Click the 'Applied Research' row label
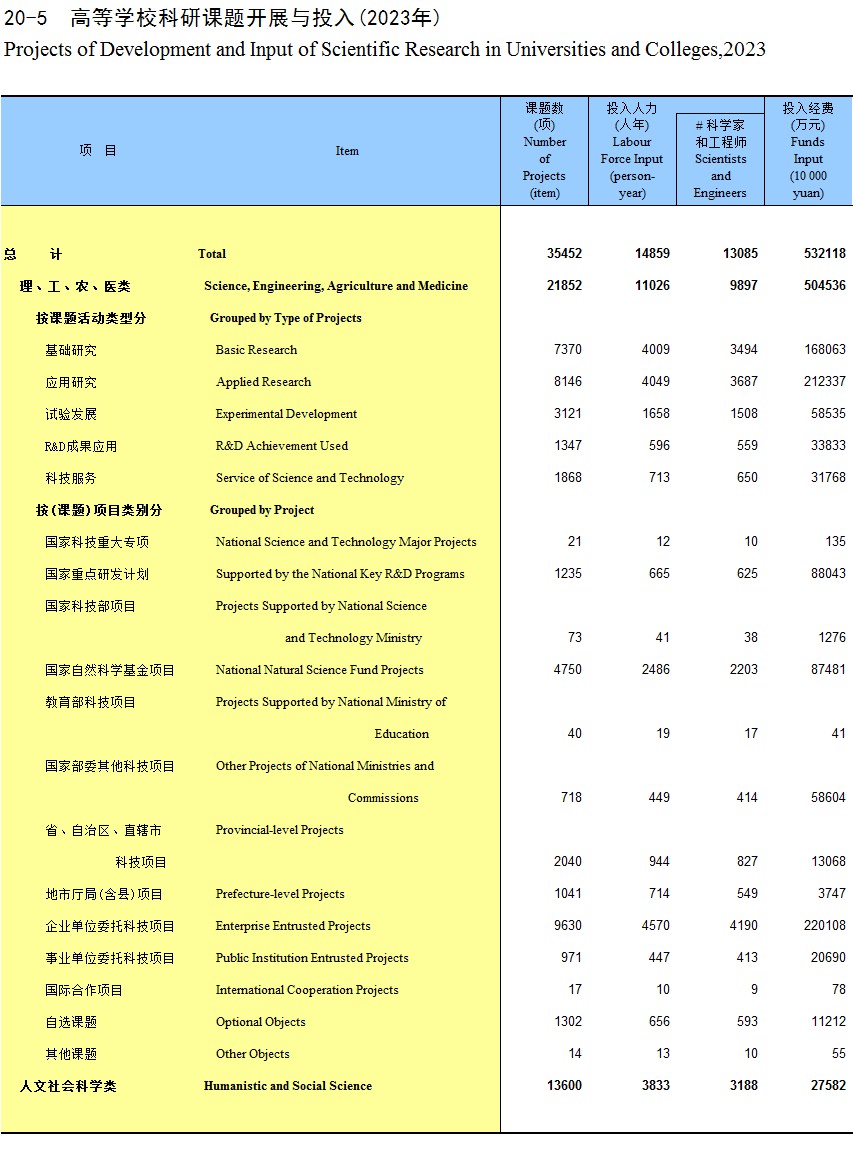 click(x=263, y=381)
